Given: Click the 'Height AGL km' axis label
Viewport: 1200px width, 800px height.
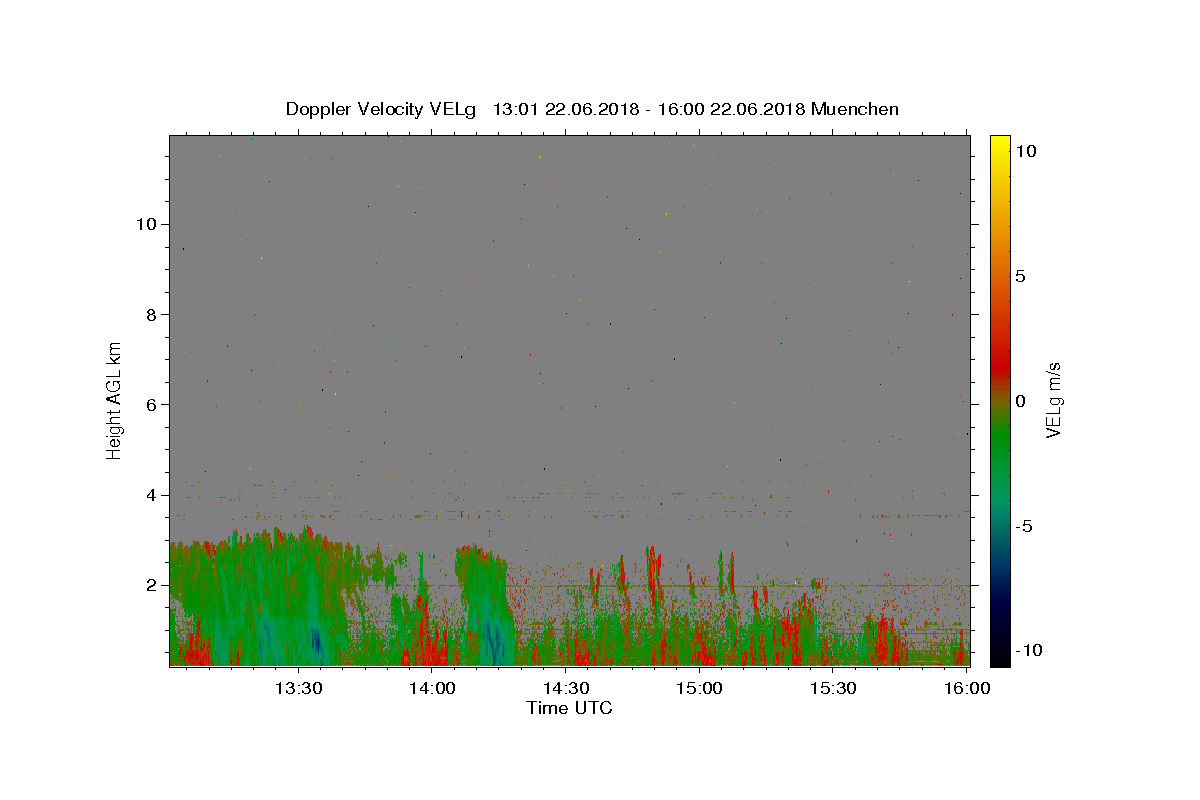Looking at the screenshot, I should (x=115, y=400).
